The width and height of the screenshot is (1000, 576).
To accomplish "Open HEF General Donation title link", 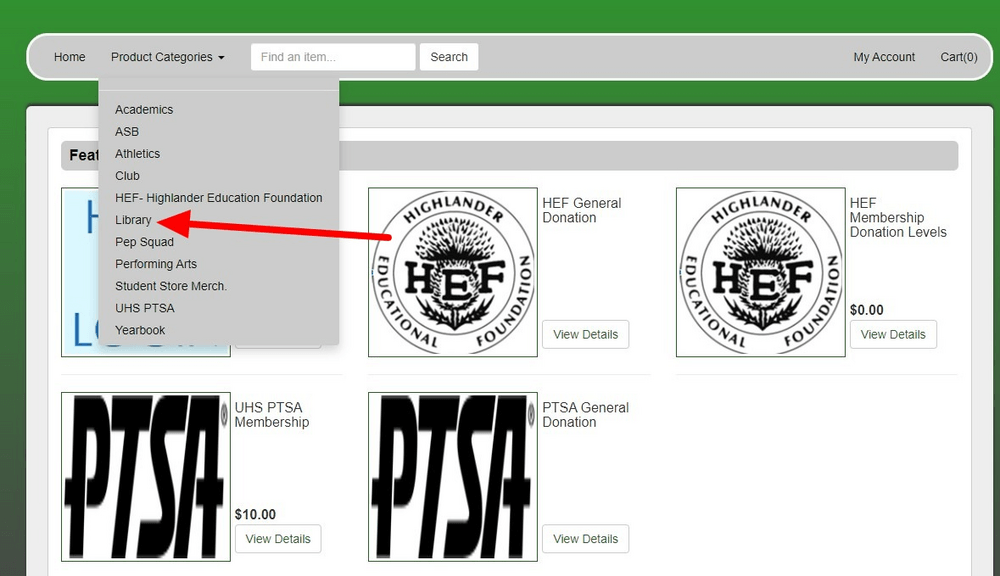I will 582,210.
